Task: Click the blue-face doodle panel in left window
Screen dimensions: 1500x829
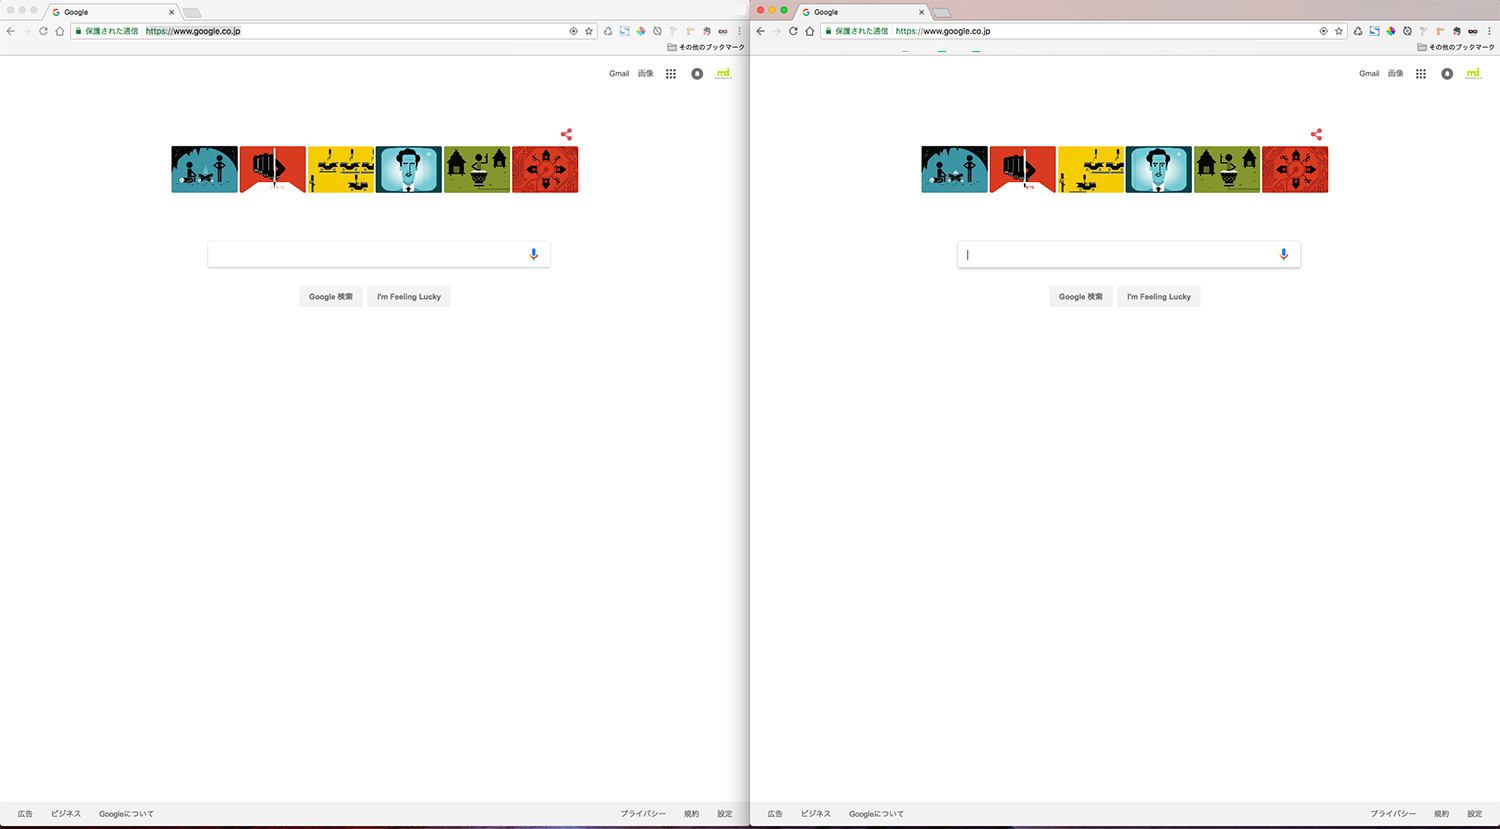Action: pyautogui.click(x=408, y=169)
